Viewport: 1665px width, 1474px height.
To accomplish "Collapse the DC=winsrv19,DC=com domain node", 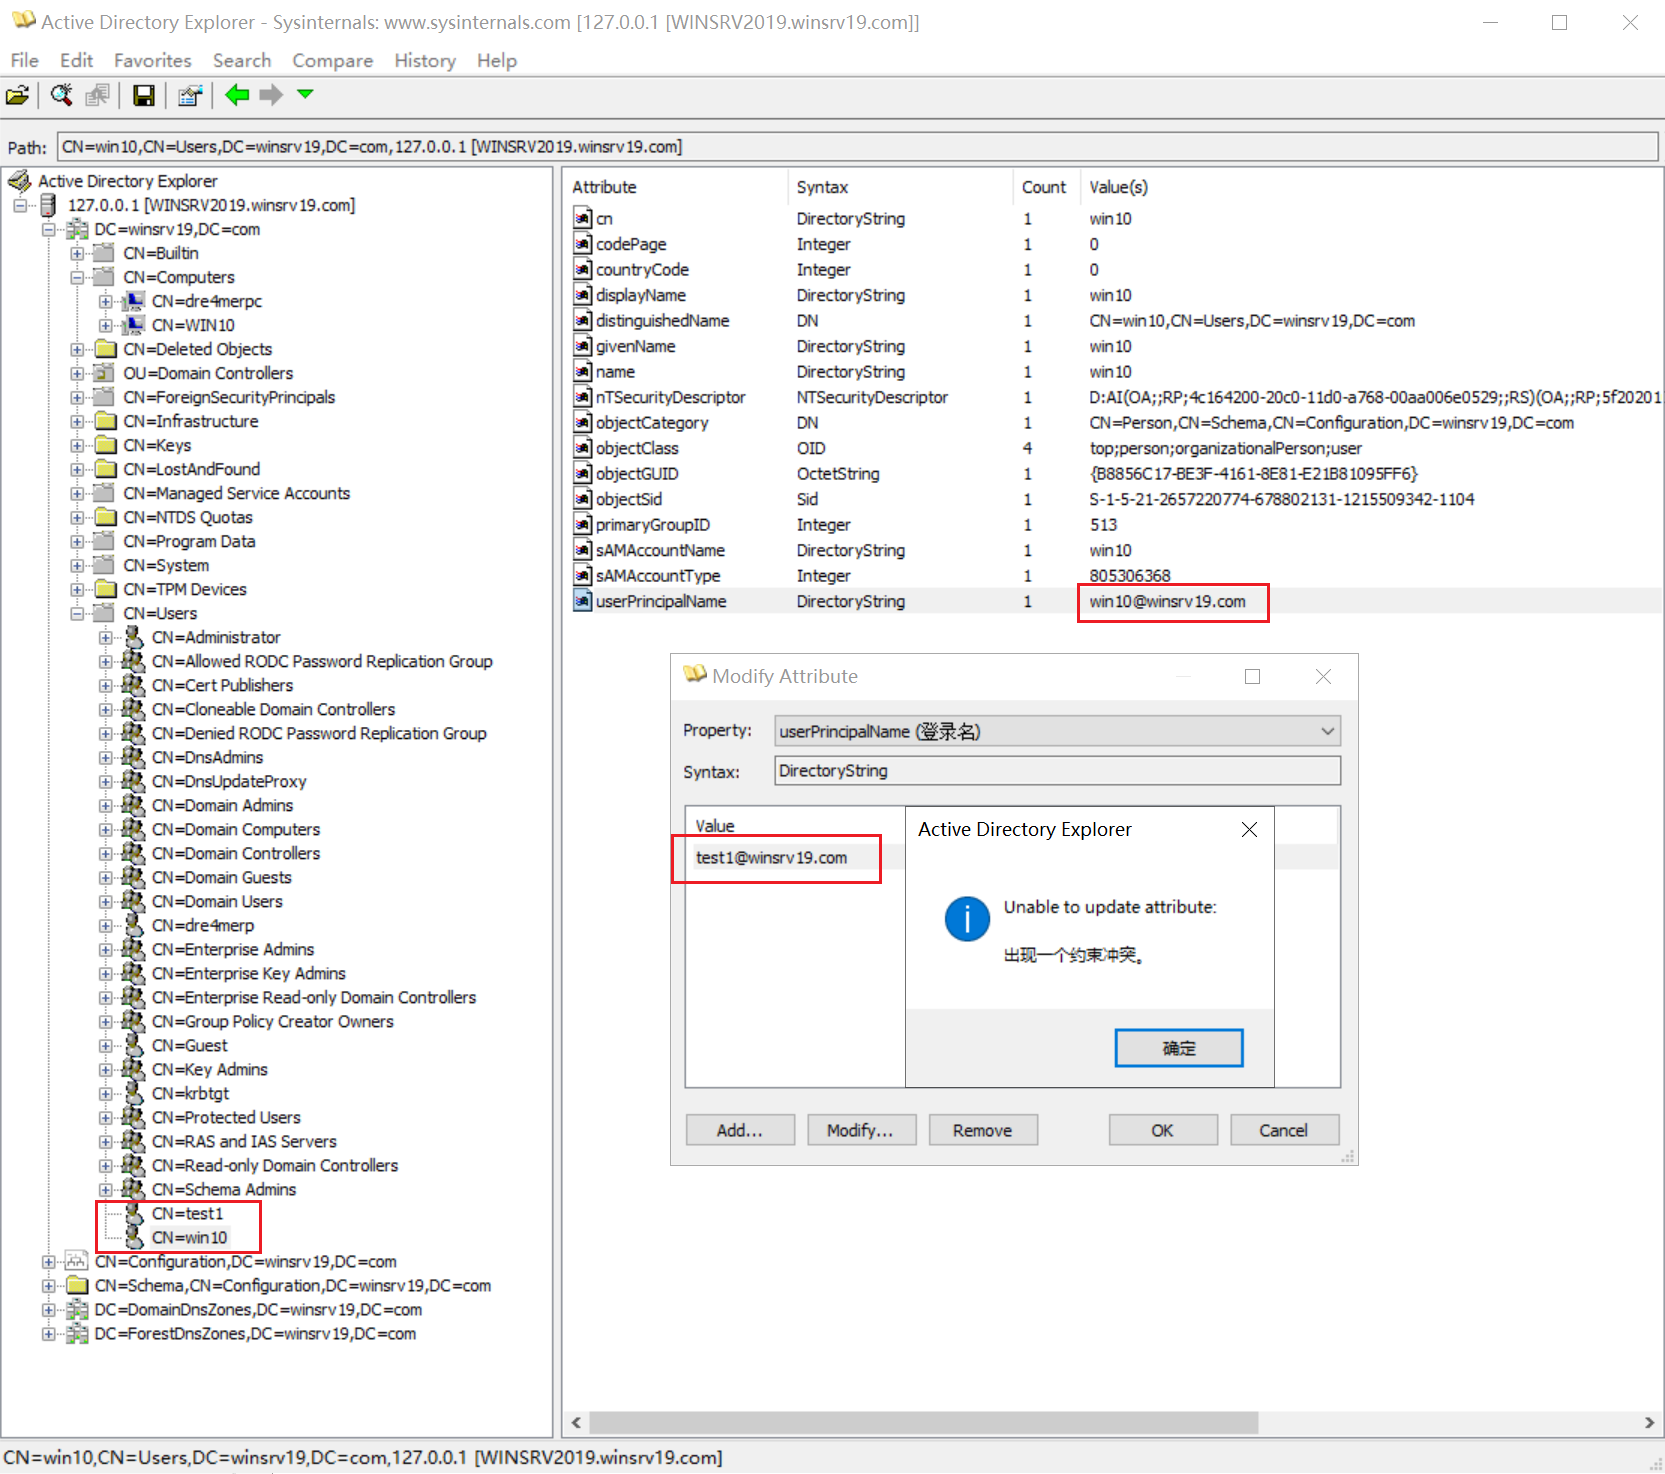I will pos(48,229).
